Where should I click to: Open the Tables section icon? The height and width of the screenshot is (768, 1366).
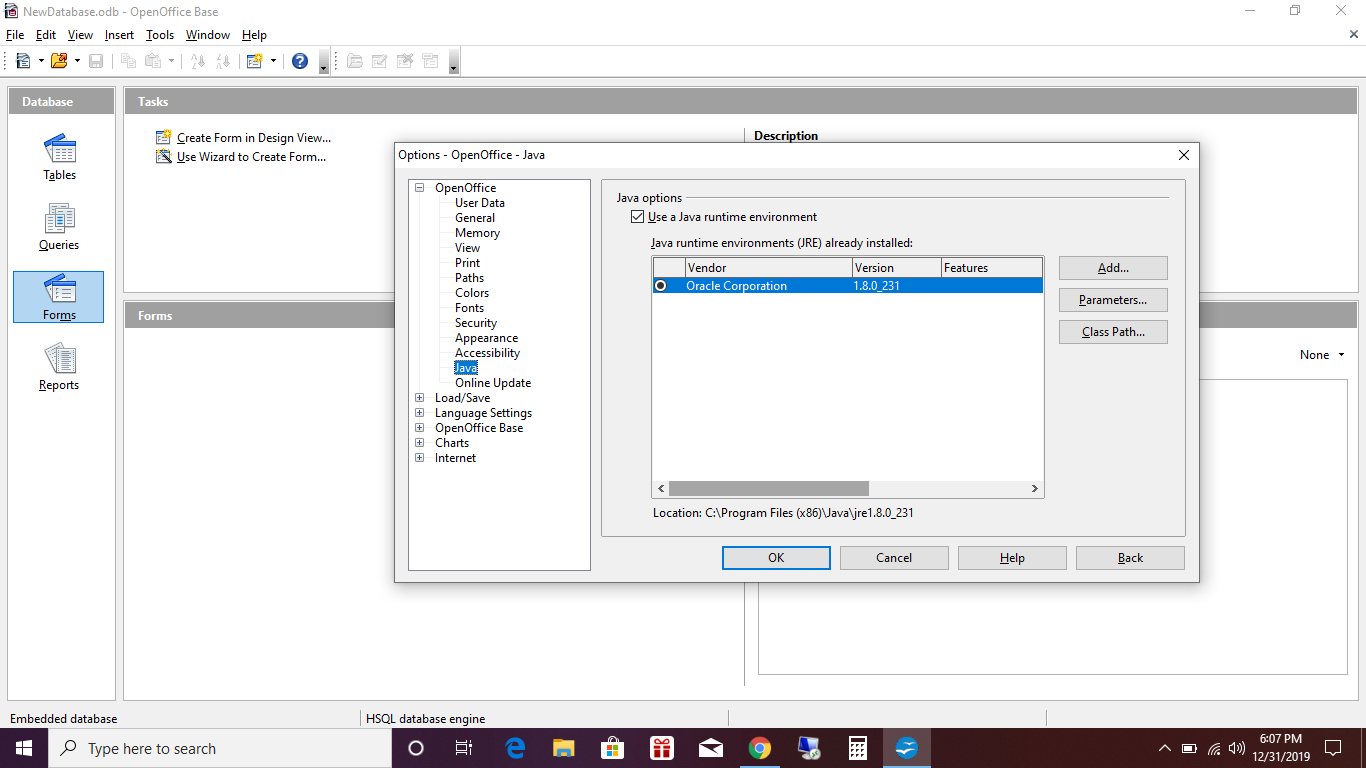59,151
